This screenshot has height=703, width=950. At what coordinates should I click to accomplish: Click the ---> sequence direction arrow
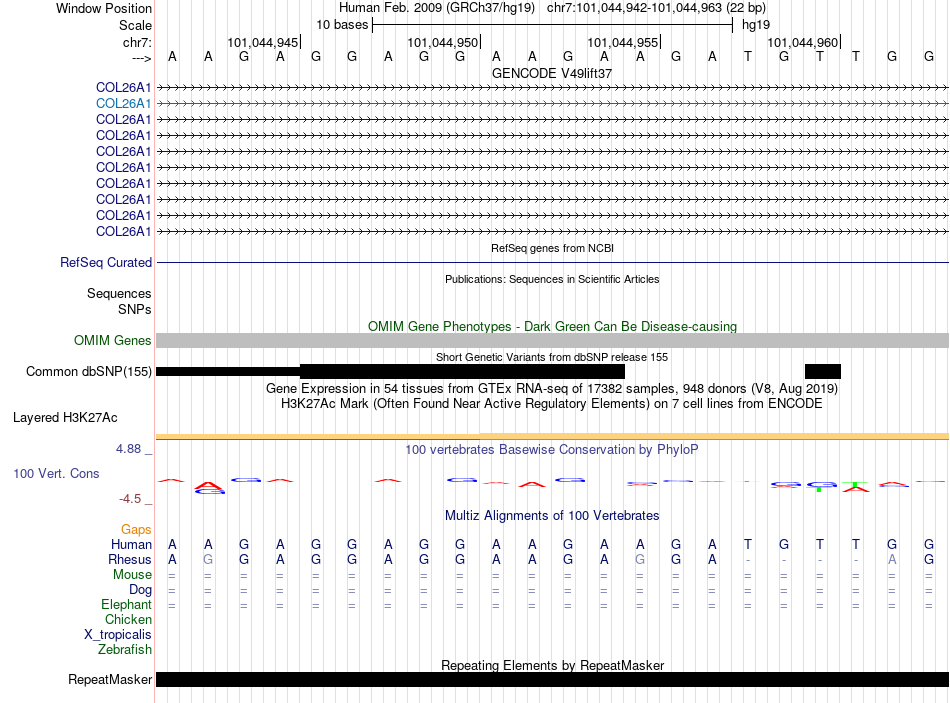141,58
